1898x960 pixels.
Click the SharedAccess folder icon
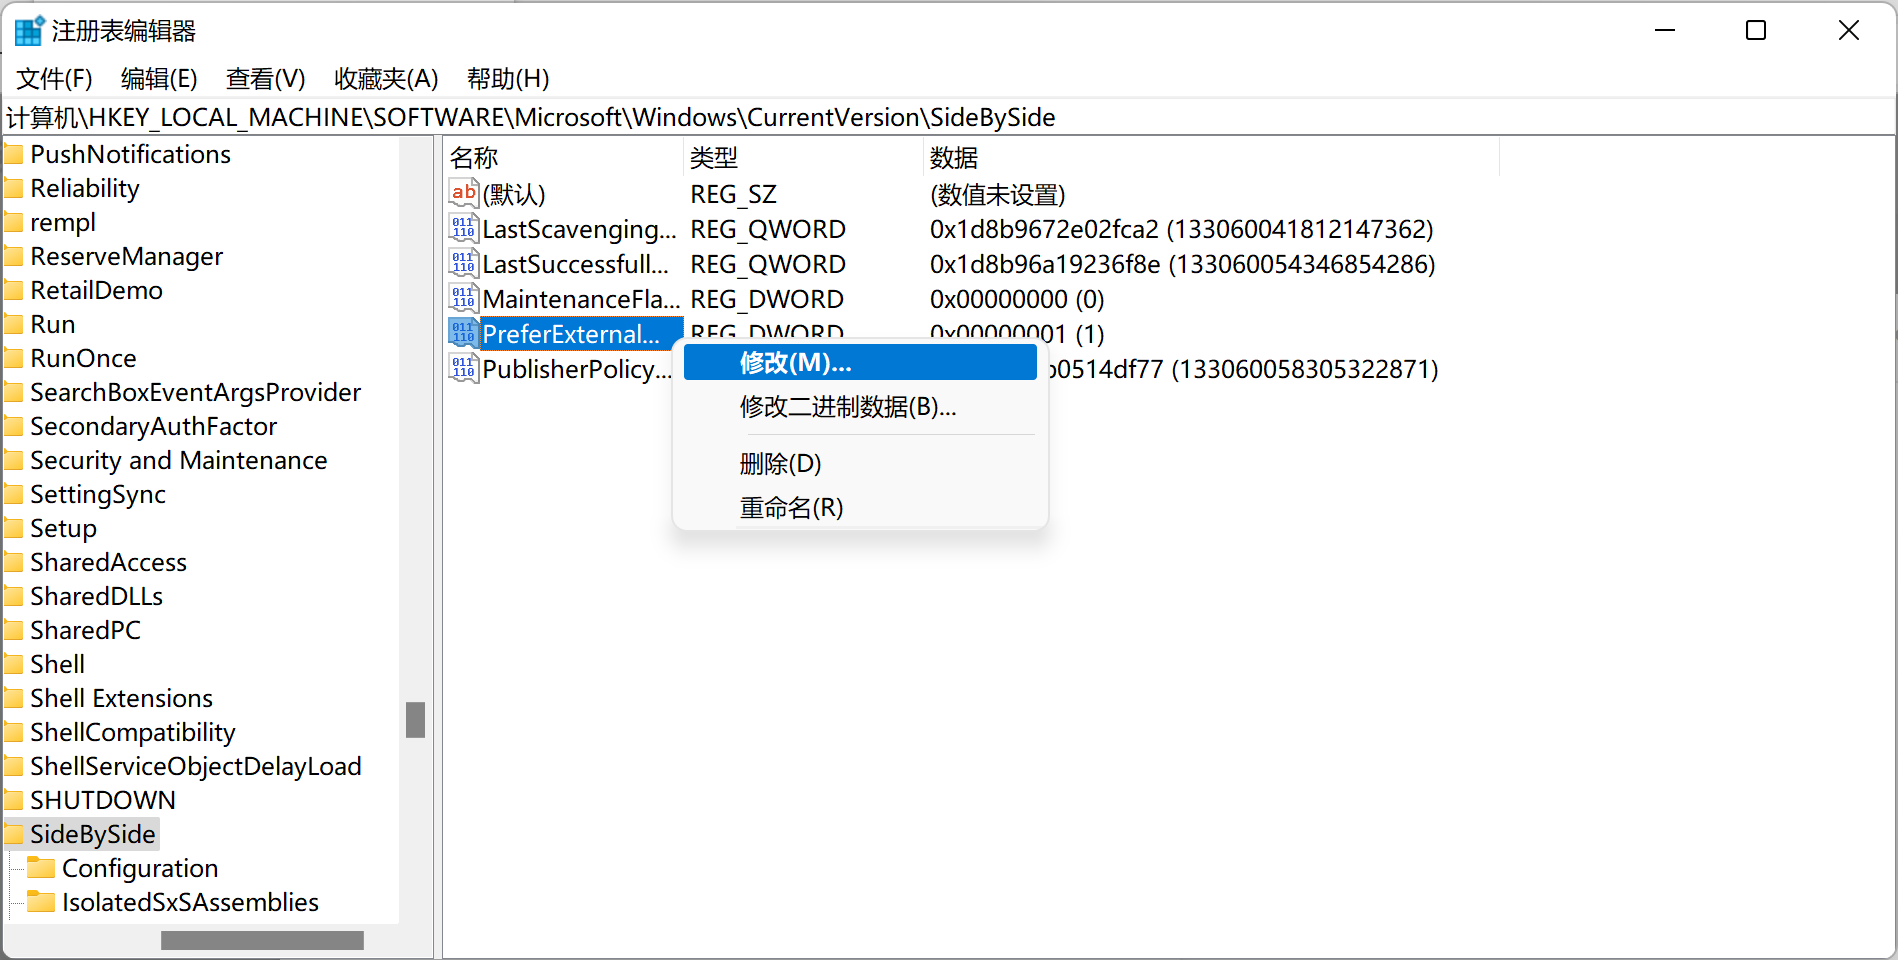point(13,562)
